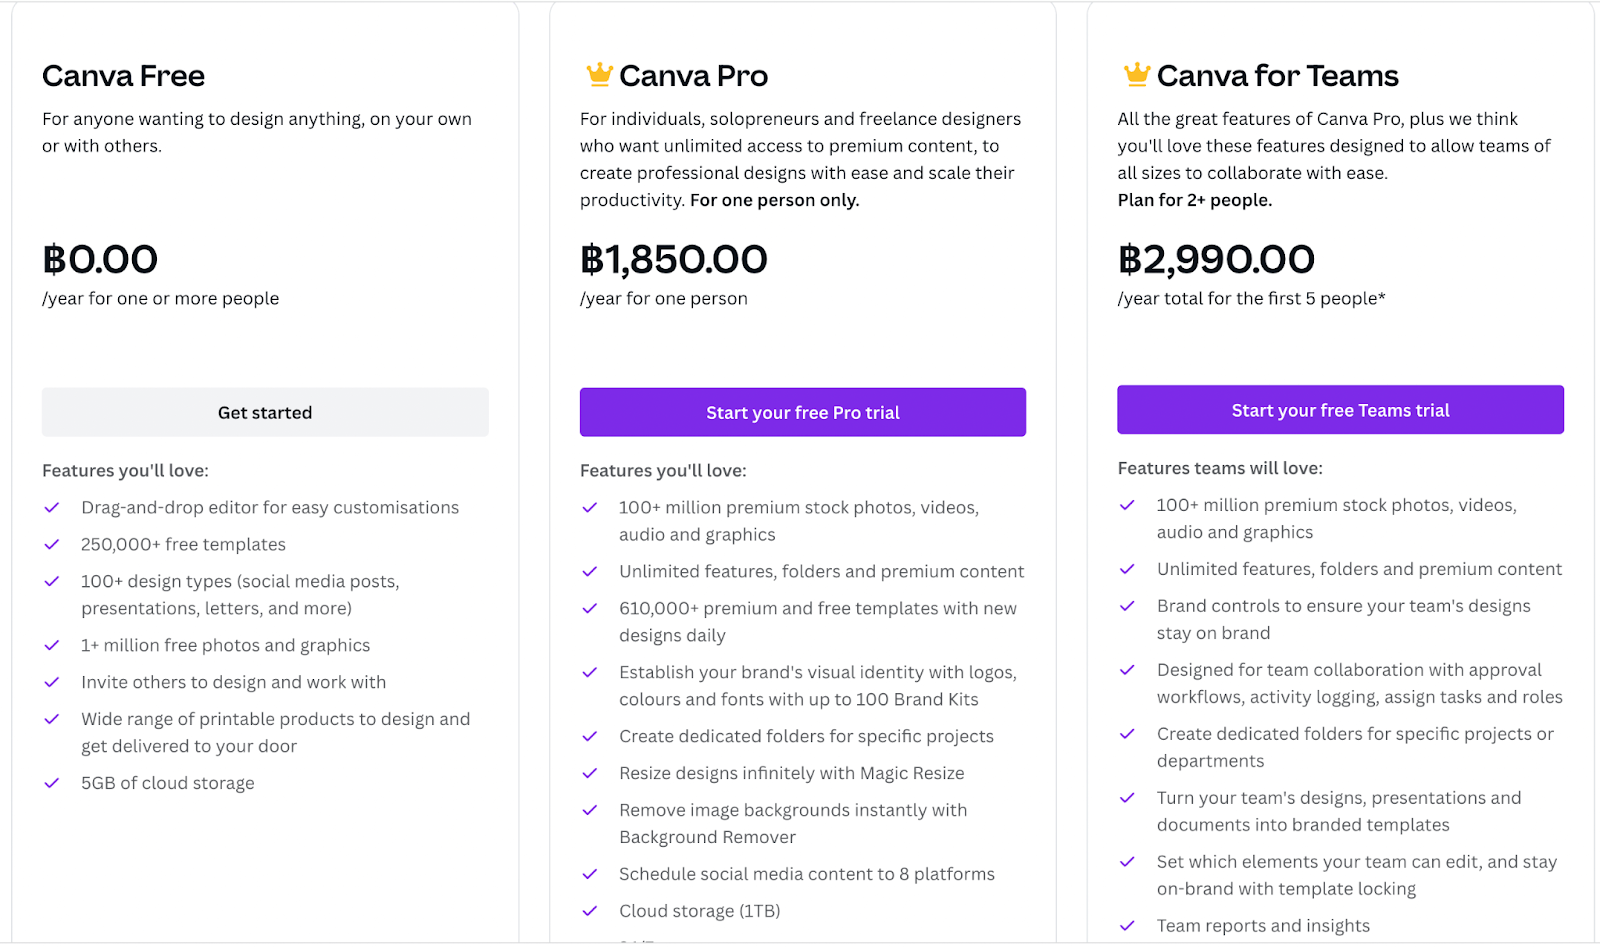Click the checkmark next to Team reports and insights

coord(1128,926)
